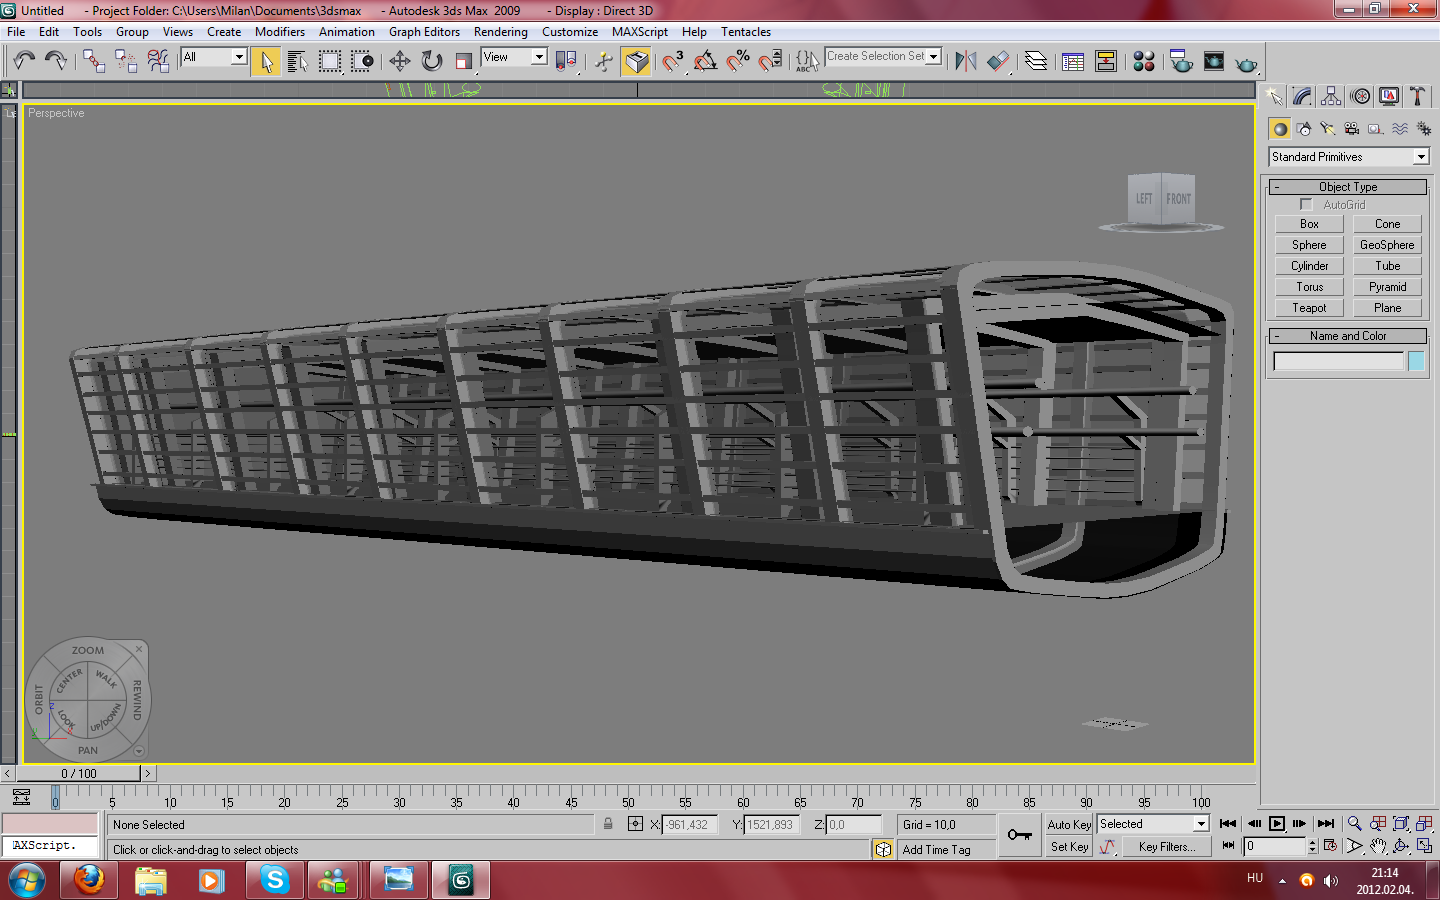The height and width of the screenshot is (900, 1440).
Task: Open the Select by Name list icon
Action: click(297, 61)
